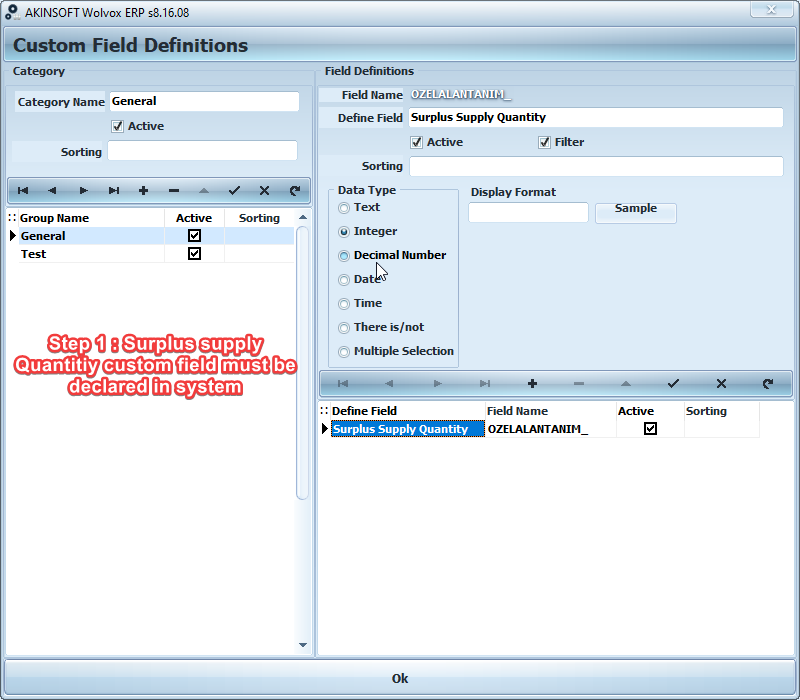Click the Category Sorting input field
This screenshot has width=800, height=700.
(203, 151)
